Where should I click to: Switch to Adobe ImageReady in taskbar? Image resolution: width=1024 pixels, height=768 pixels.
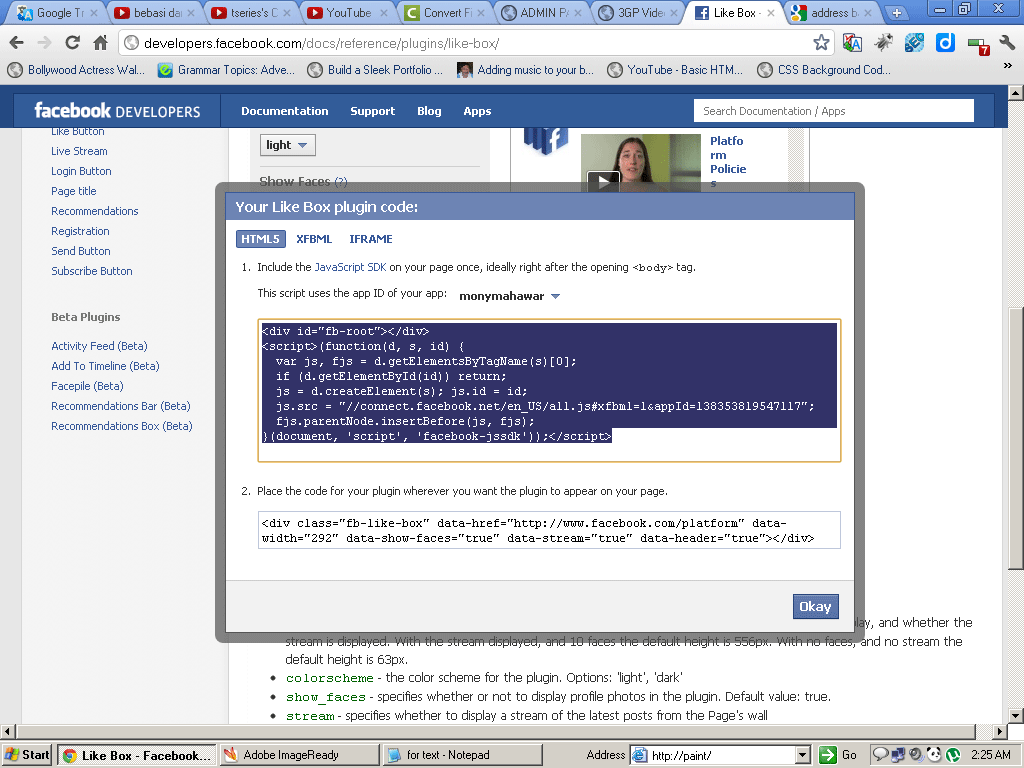(x=298, y=755)
